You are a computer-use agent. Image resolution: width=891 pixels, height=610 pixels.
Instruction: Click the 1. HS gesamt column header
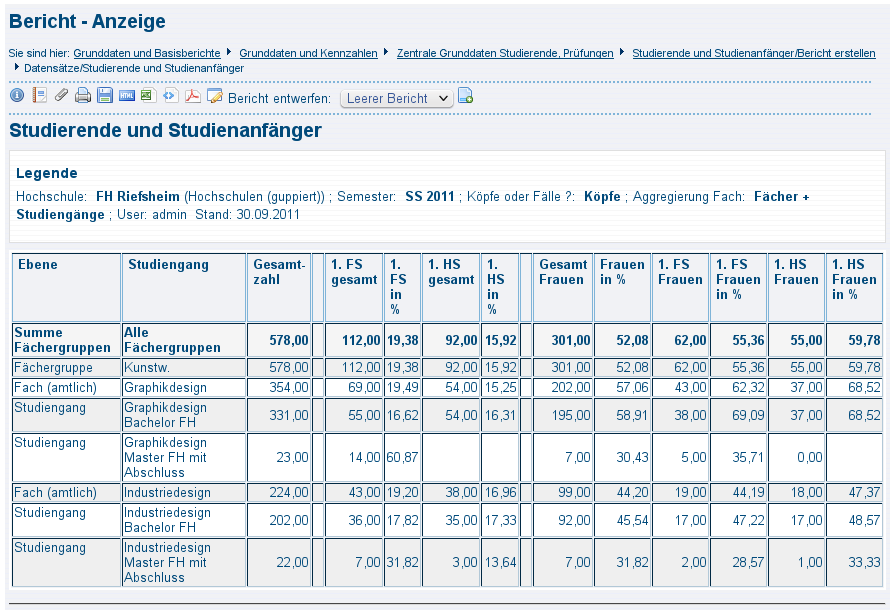coord(451,288)
